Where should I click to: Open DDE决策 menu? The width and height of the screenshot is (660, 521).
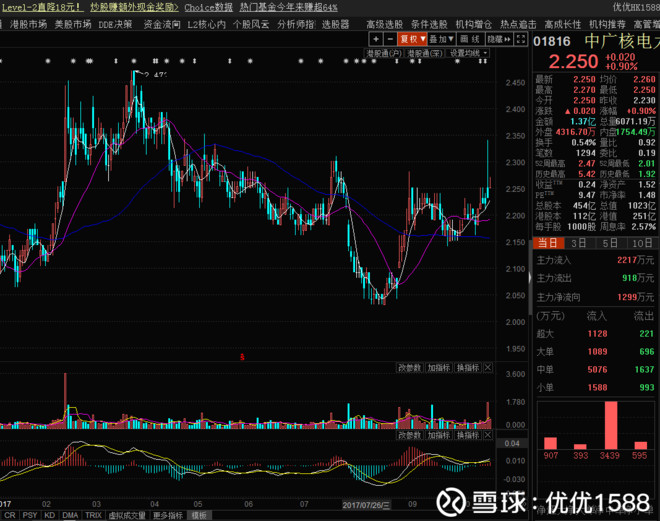115,24
